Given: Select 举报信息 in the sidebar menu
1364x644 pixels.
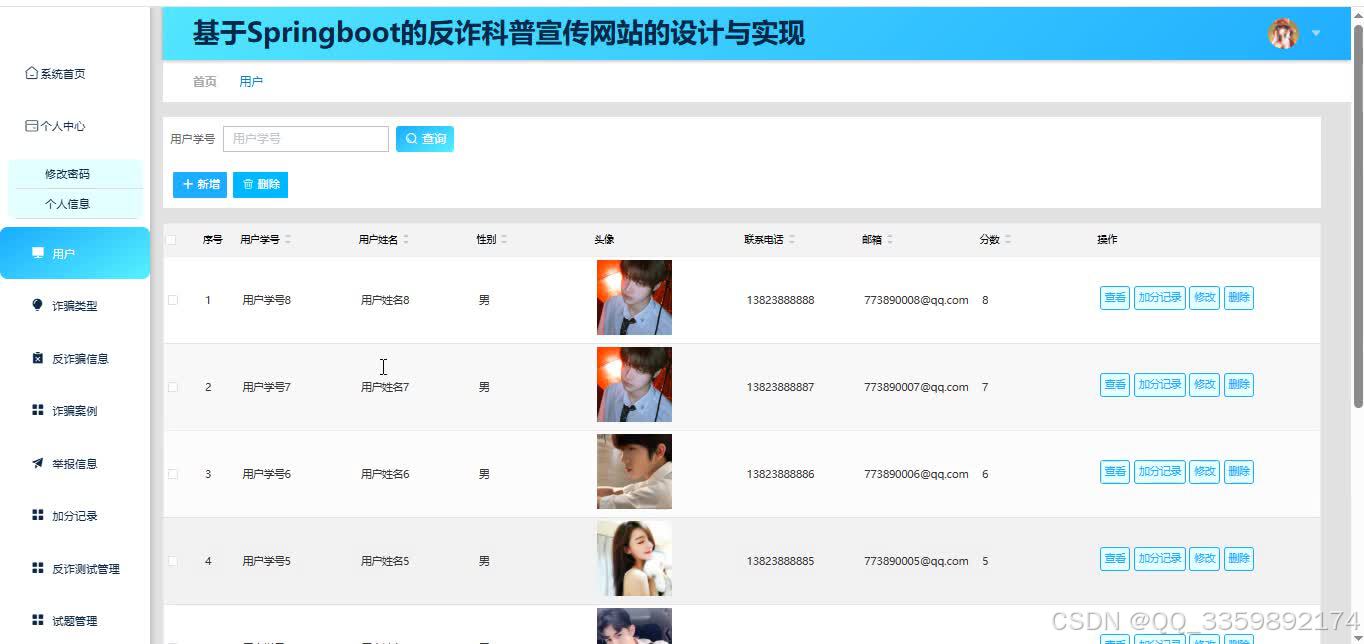Looking at the screenshot, I should pos(75,463).
